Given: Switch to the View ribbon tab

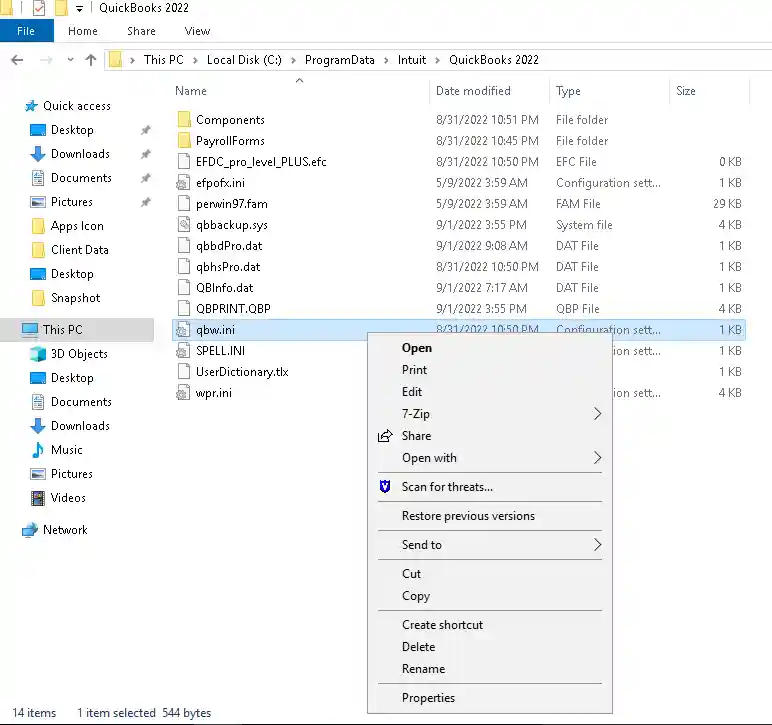Looking at the screenshot, I should [197, 31].
